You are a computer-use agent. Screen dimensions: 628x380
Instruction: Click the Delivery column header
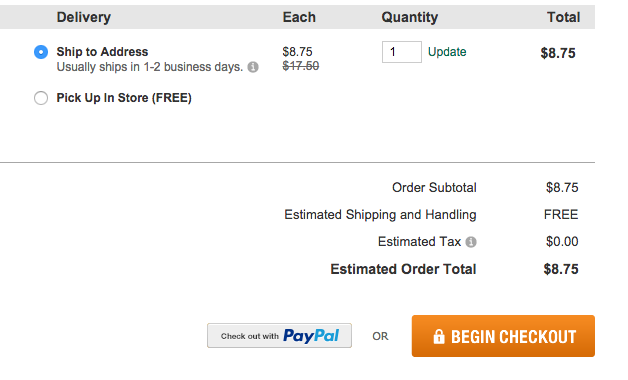coord(84,17)
